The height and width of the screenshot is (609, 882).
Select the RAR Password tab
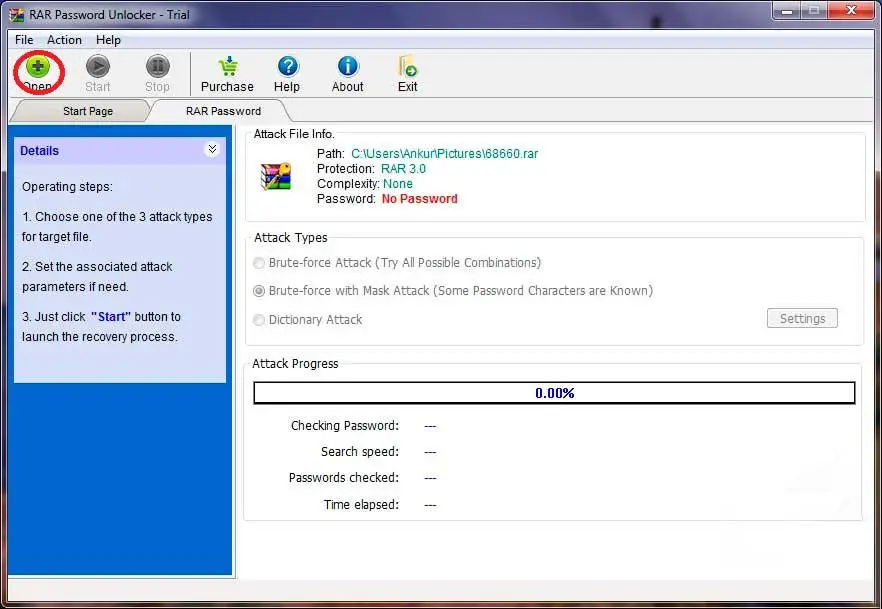coord(223,111)
